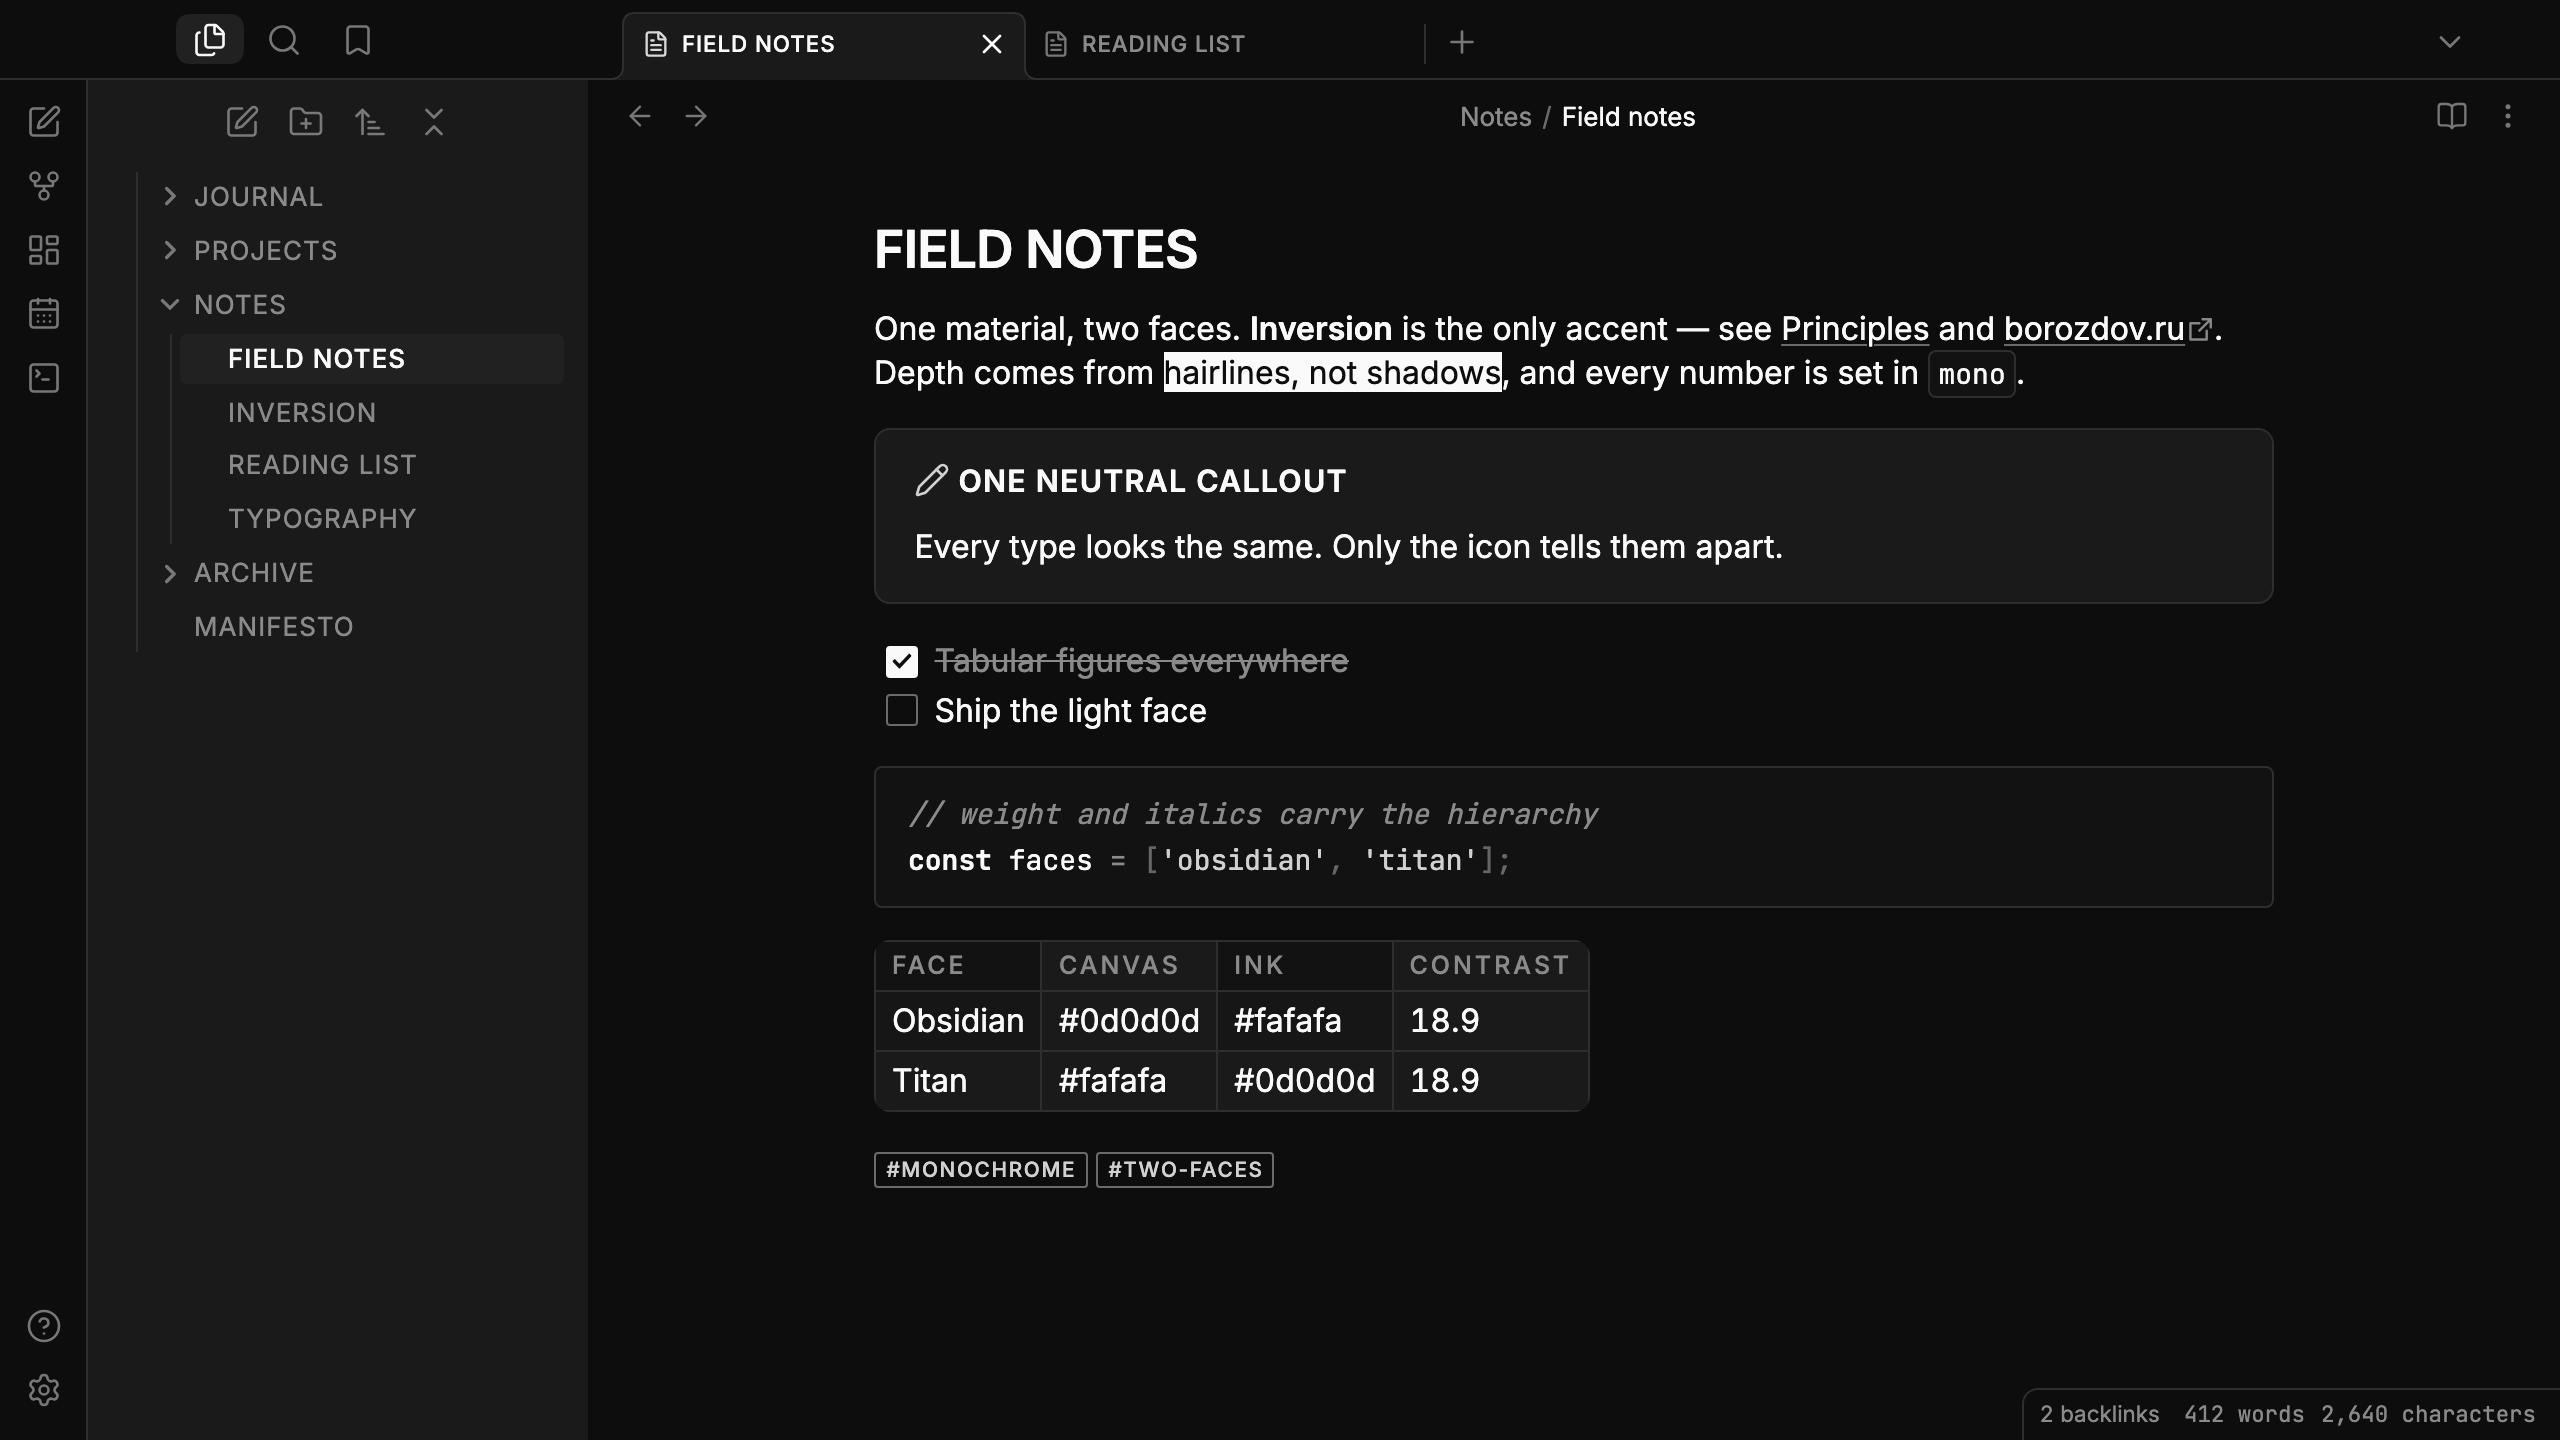Click 'Notes' in the breadcrumb
2560x1440 pixels.
(1496, 117)
